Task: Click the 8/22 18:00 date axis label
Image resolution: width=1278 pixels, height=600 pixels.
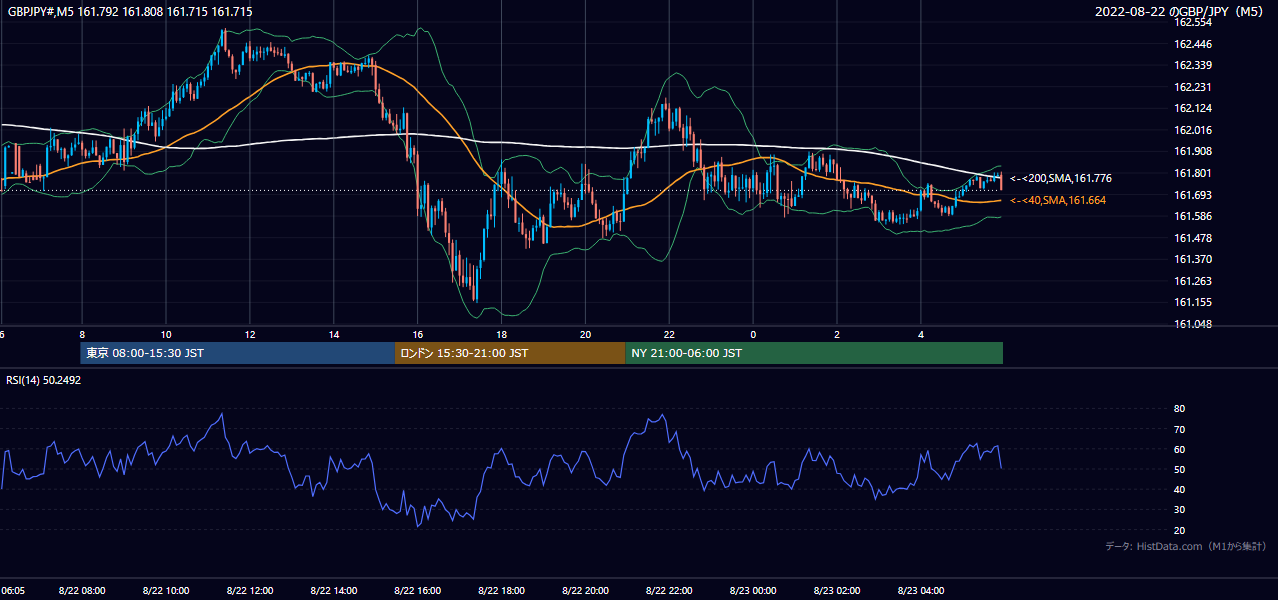Action: pyautogui.click(x=502, y=591)
